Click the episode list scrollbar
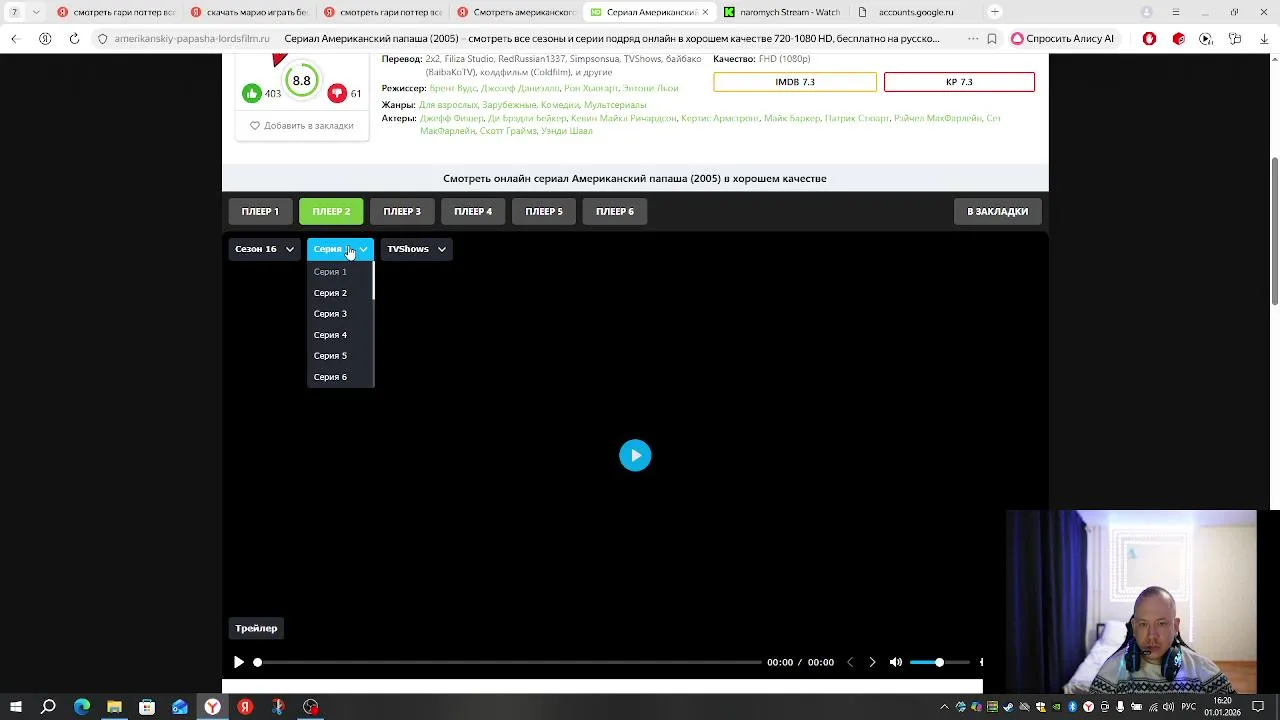 click(x=372, y=281)
